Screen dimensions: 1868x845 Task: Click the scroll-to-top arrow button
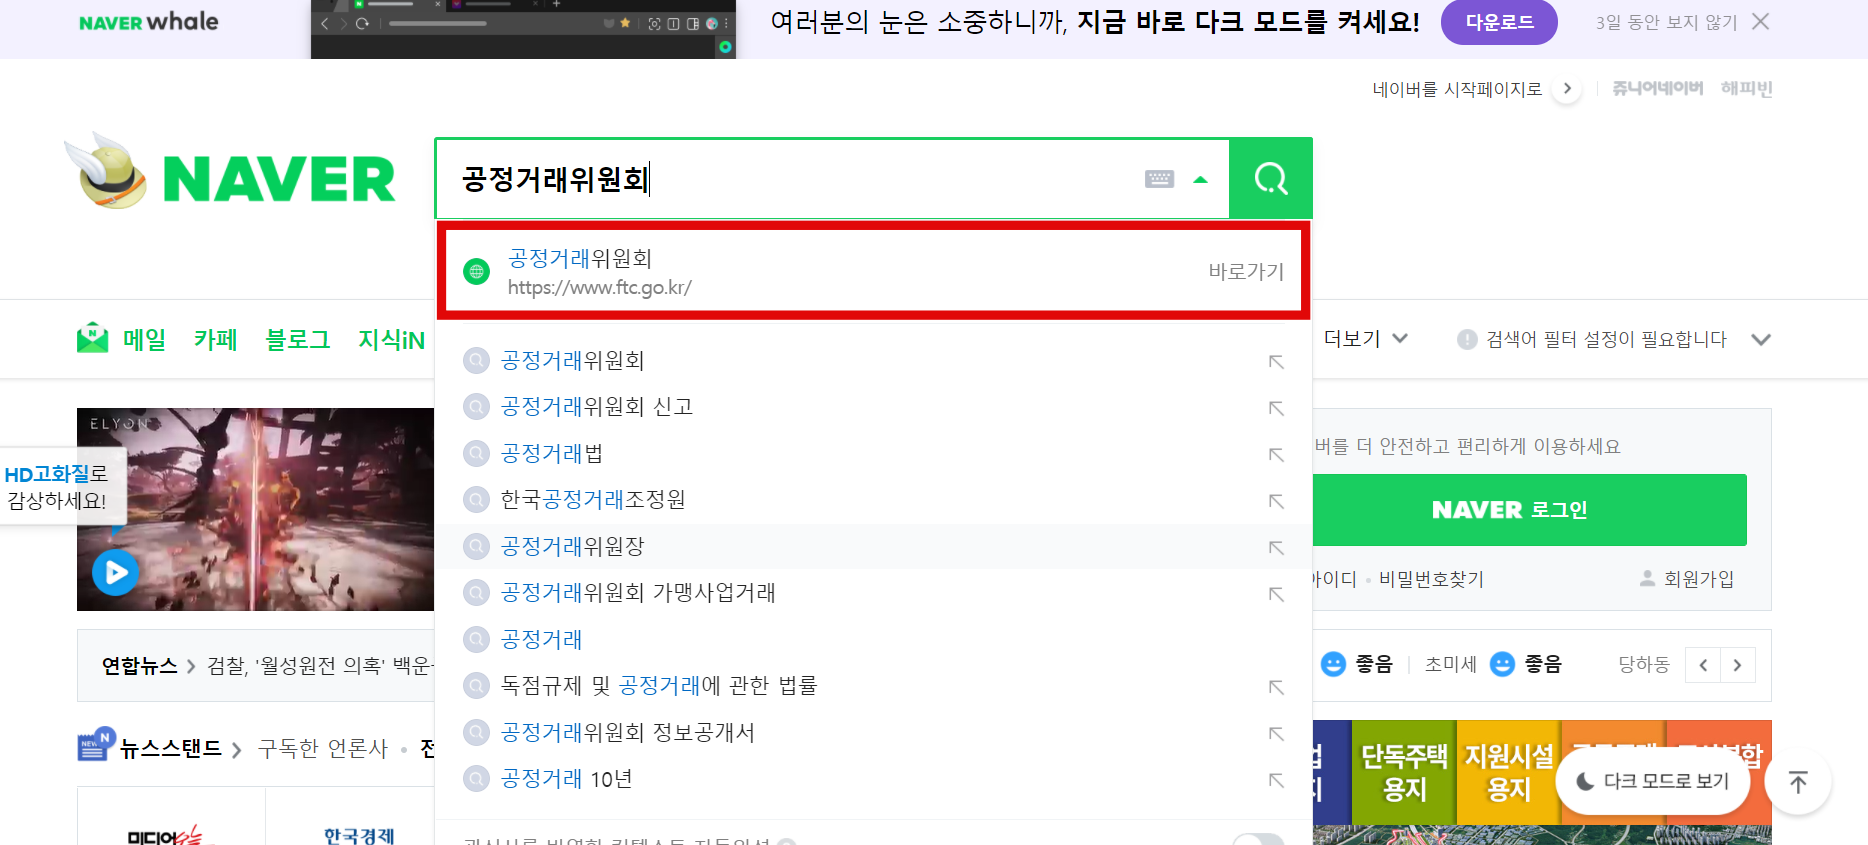(1798, 782)
